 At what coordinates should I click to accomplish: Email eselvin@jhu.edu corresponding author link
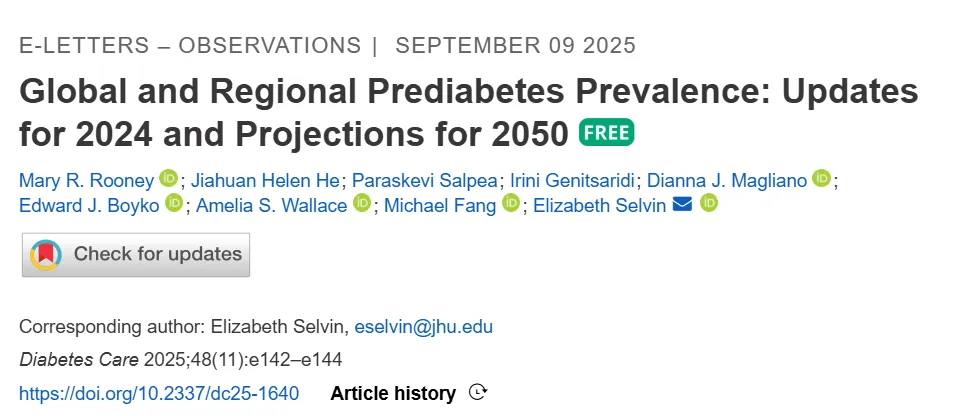pos(423,327)
